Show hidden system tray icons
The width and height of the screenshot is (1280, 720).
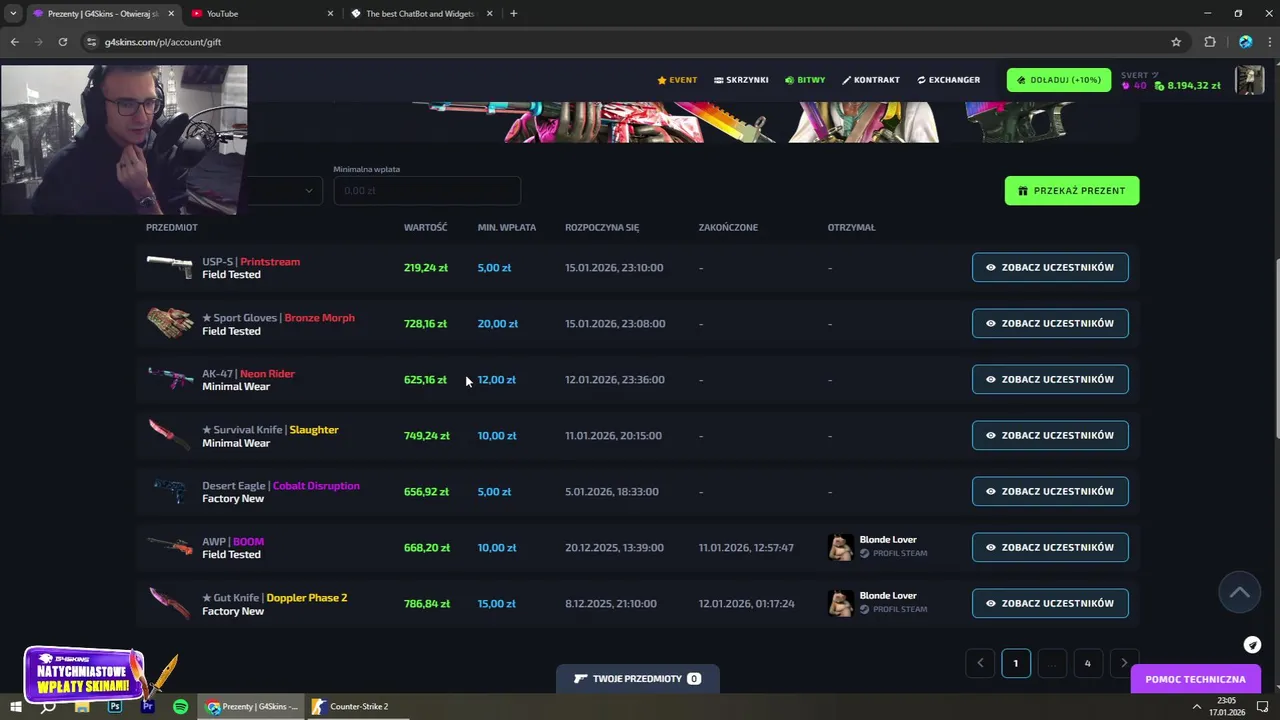pos(1196,707)
